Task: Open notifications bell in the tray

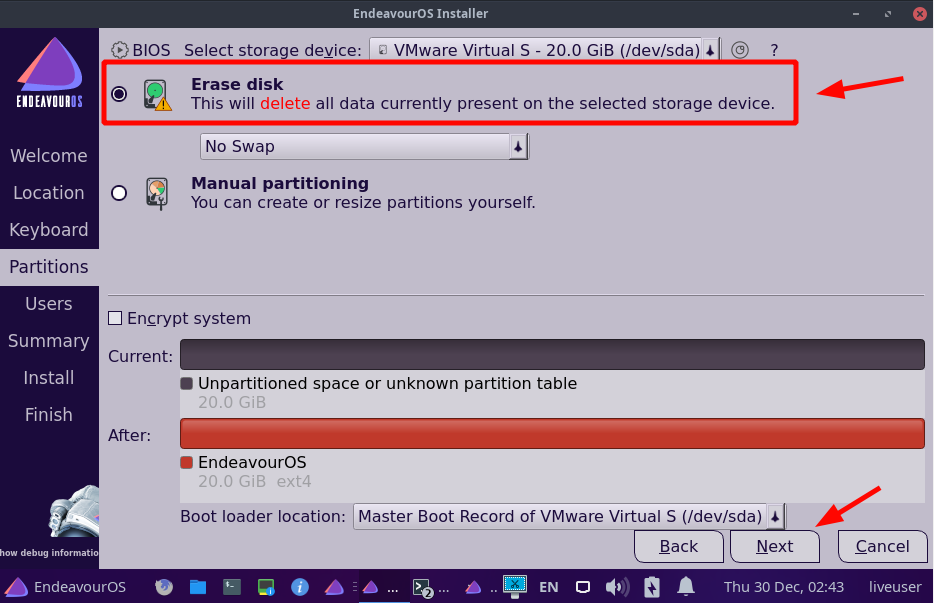Action: 686,586
